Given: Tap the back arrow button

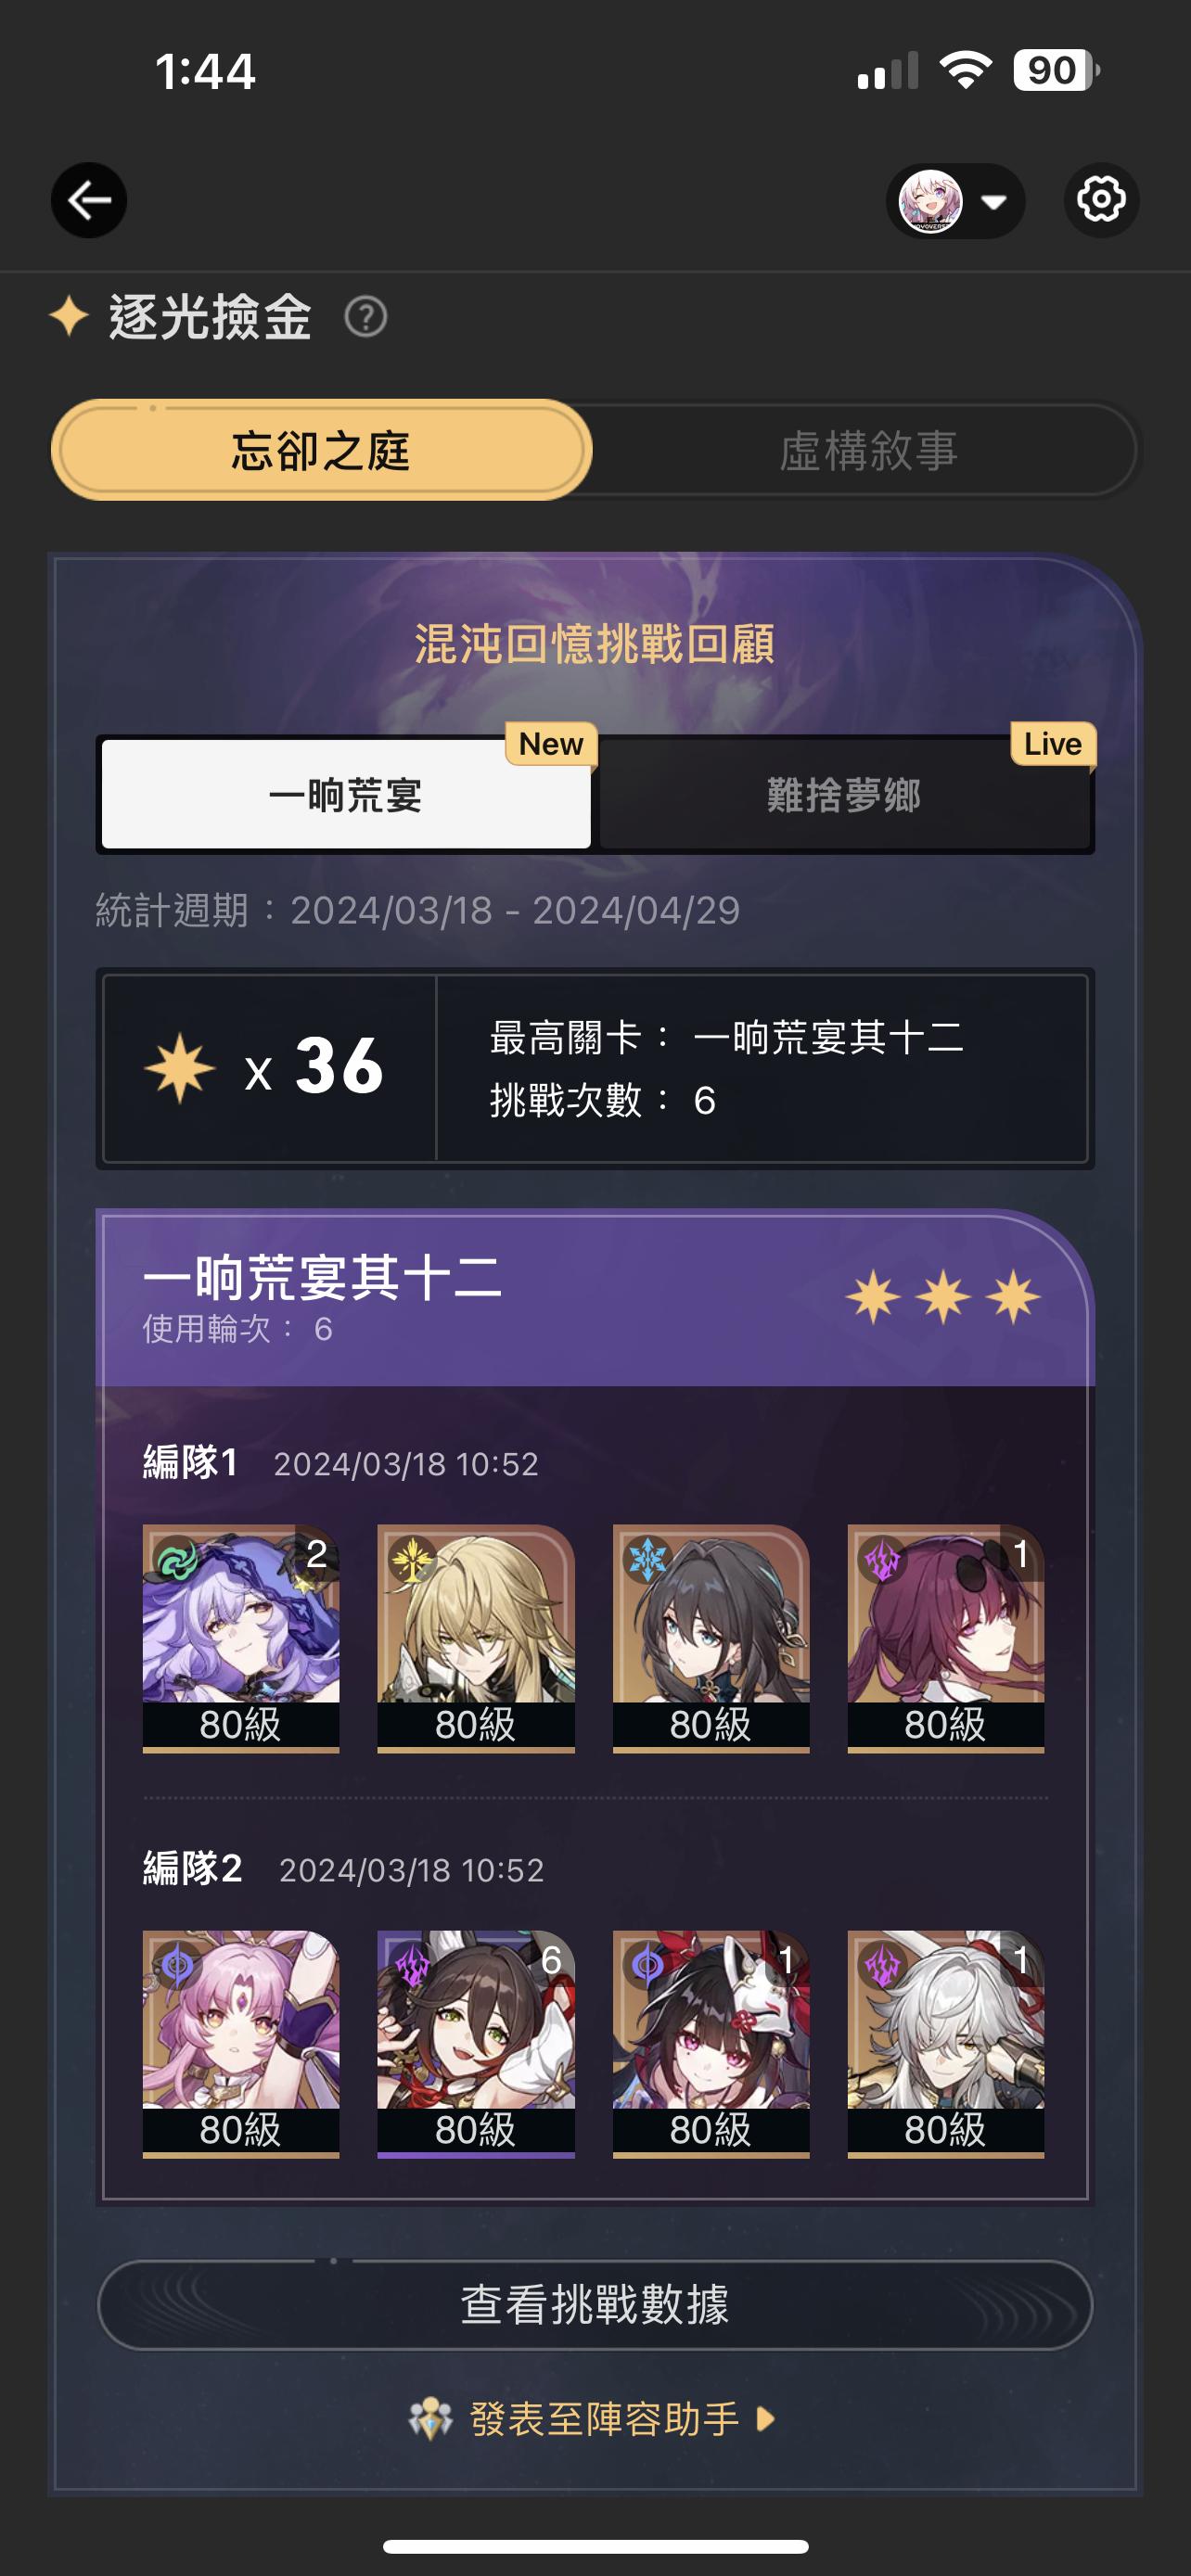Looking at the screenshot, I should pyautogui.click(x=89, y=200).
